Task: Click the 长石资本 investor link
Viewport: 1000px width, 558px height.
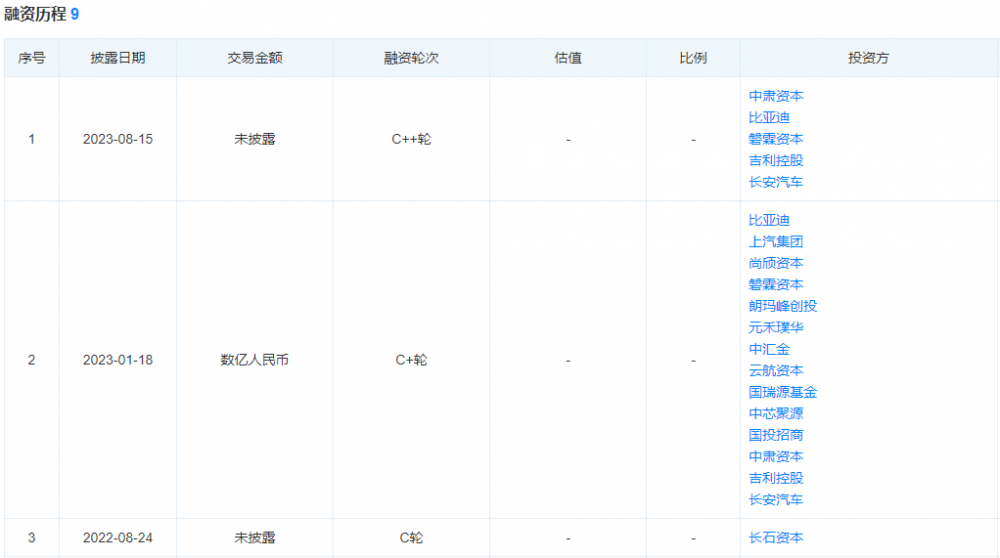Action: 776,538
